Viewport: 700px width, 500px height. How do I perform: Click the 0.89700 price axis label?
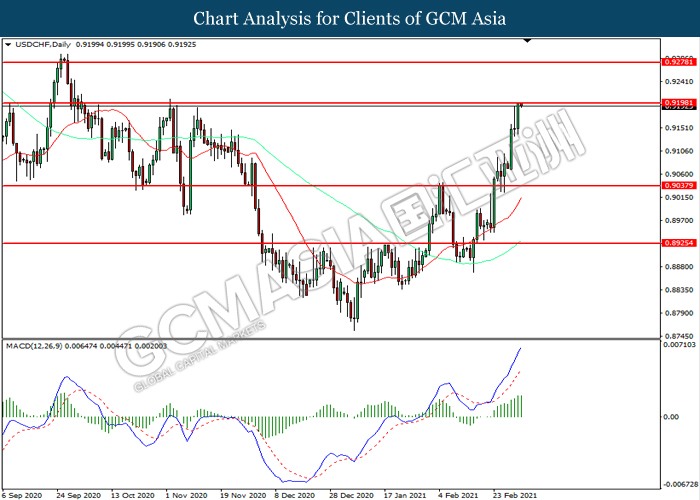click(679, 221)
